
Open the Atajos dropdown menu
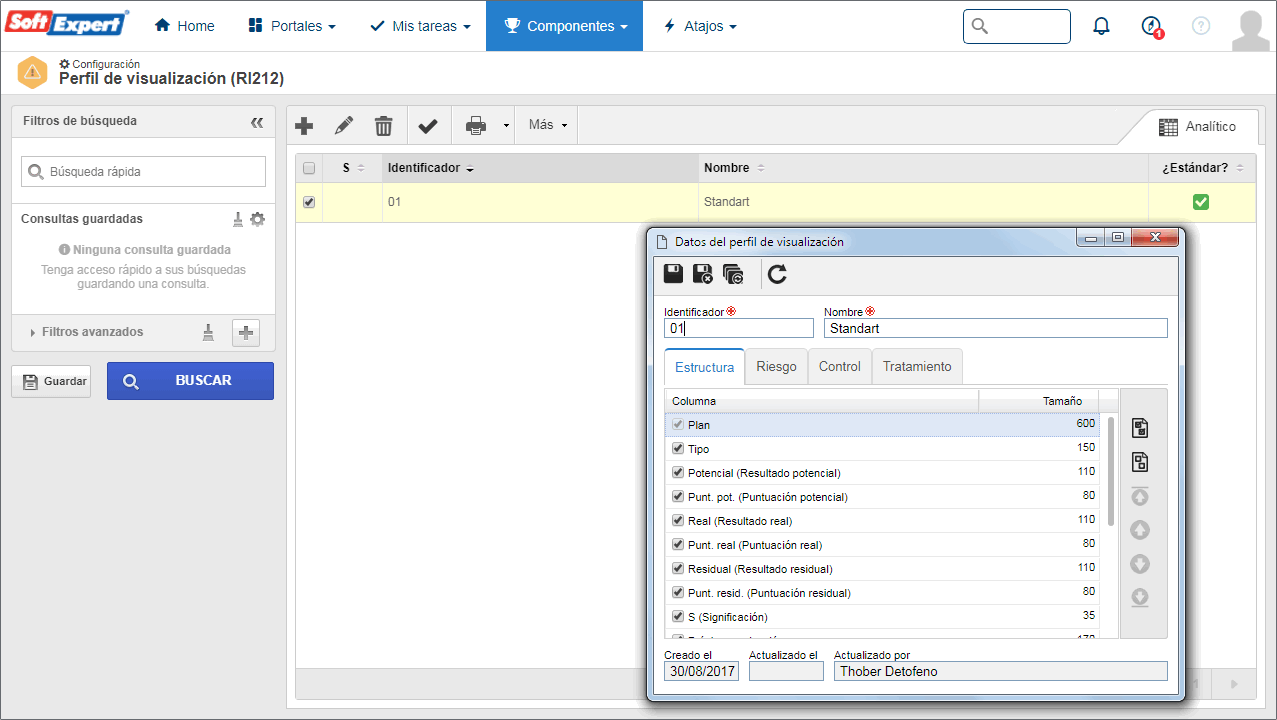[700, 26]
